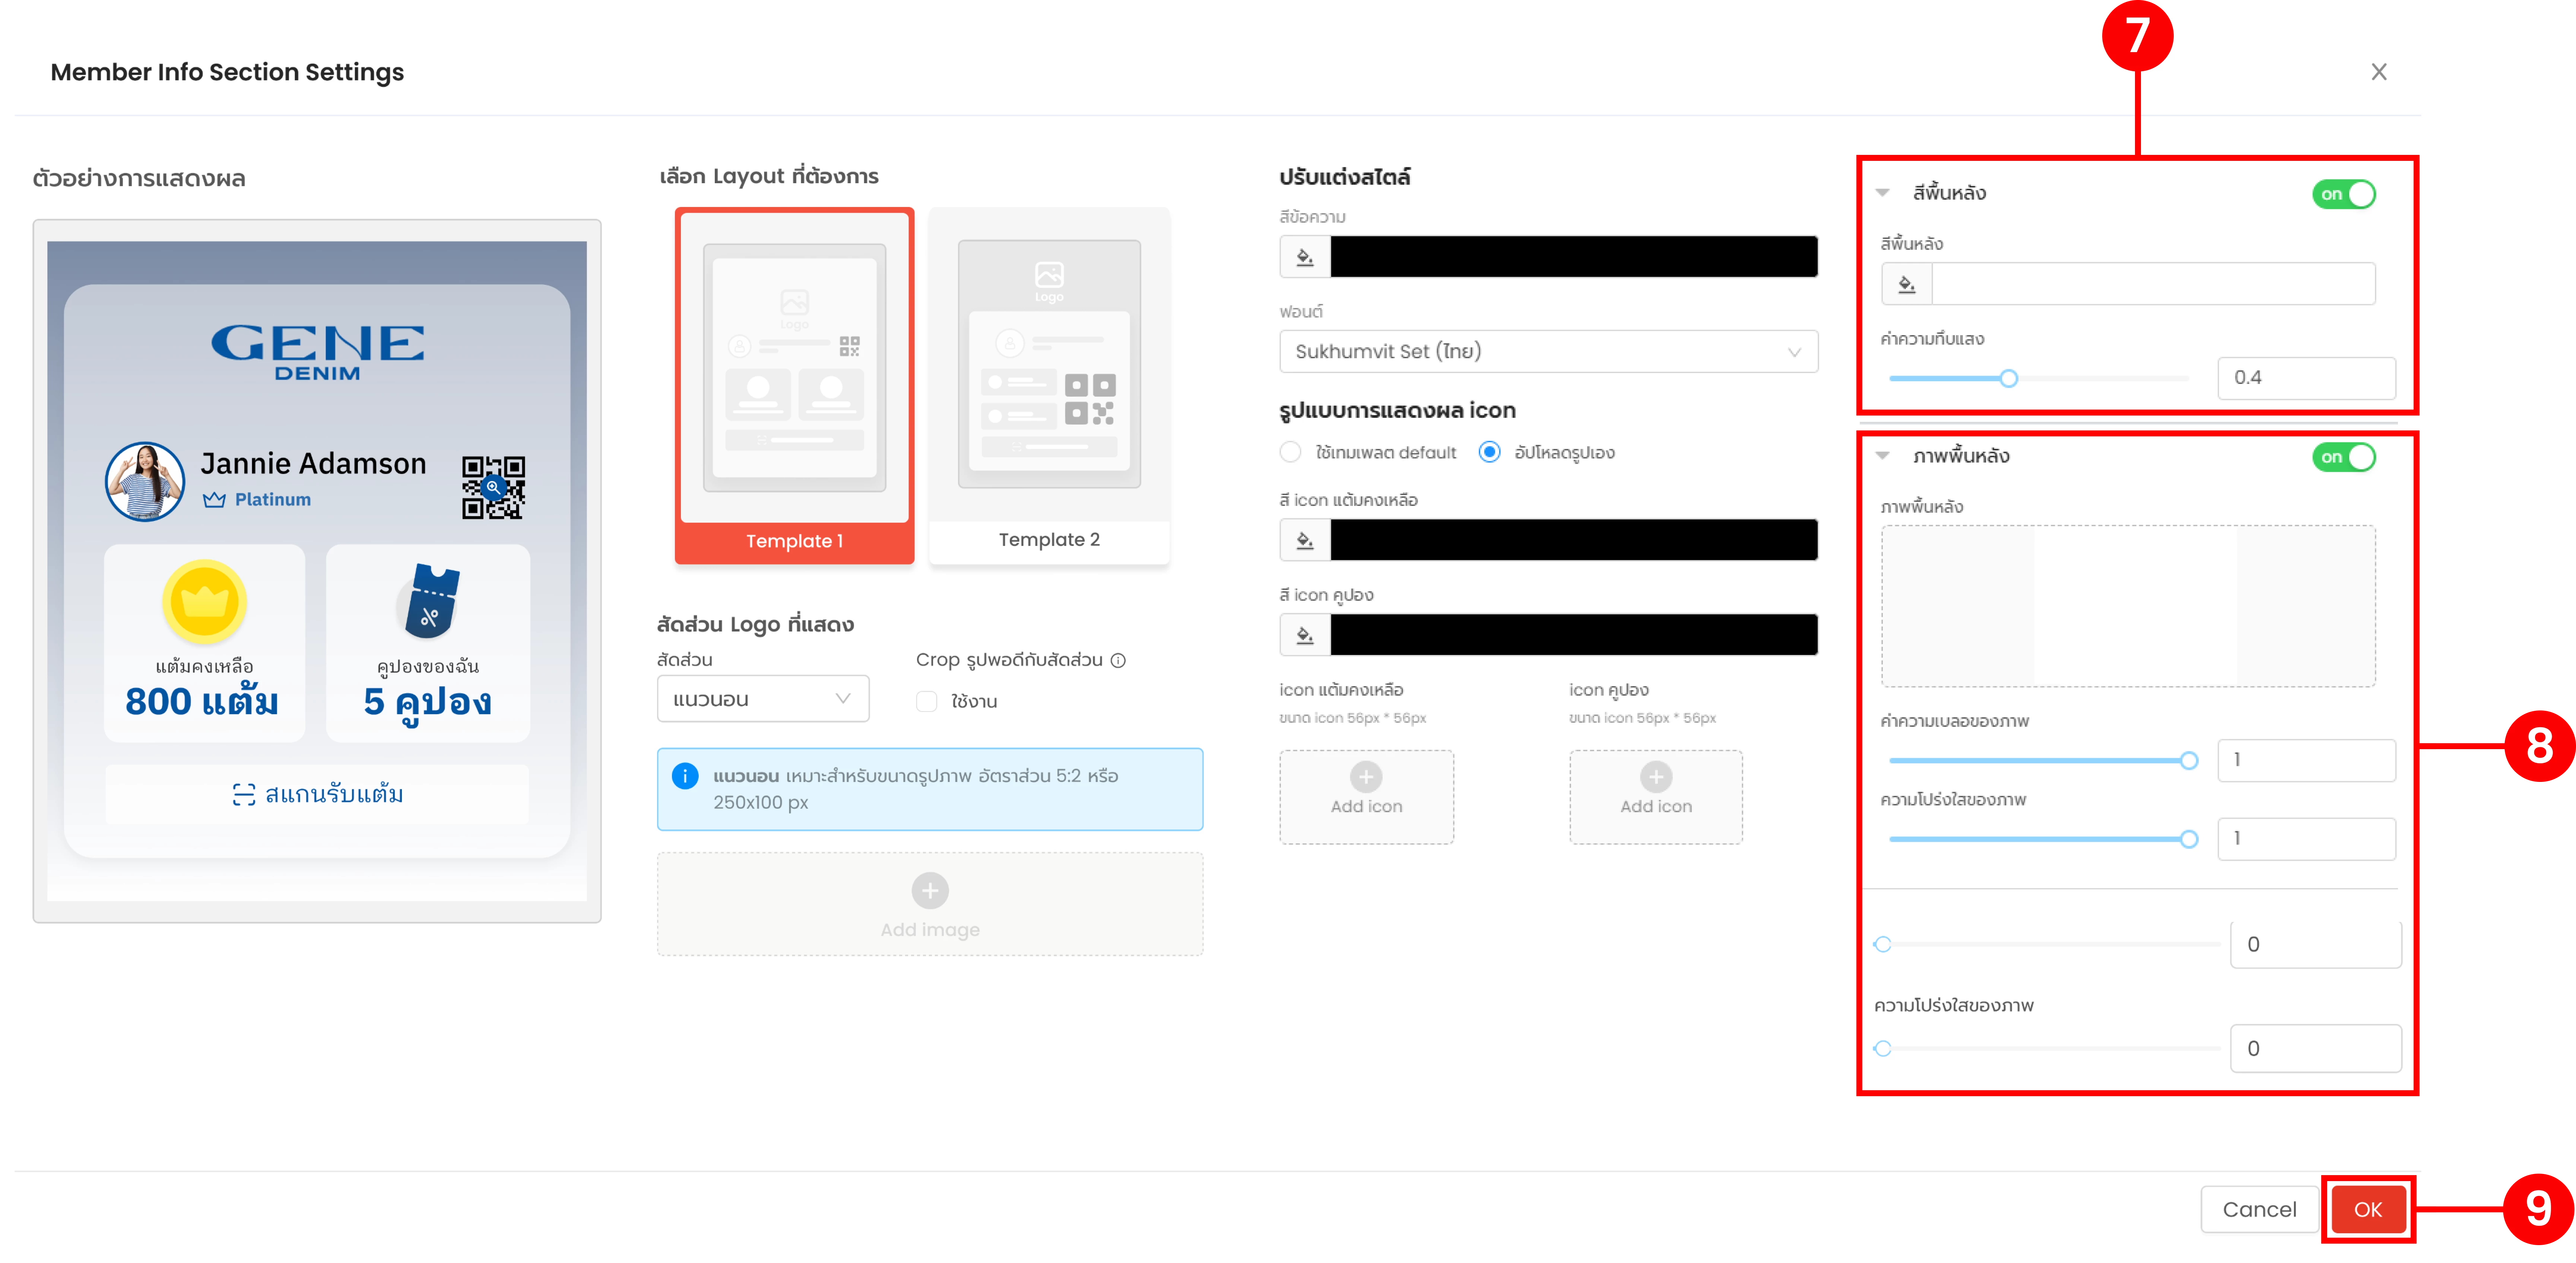Click the plus icon in Add image area
This screenshot has width=2576, height=1263.
[x=930, y=890]
